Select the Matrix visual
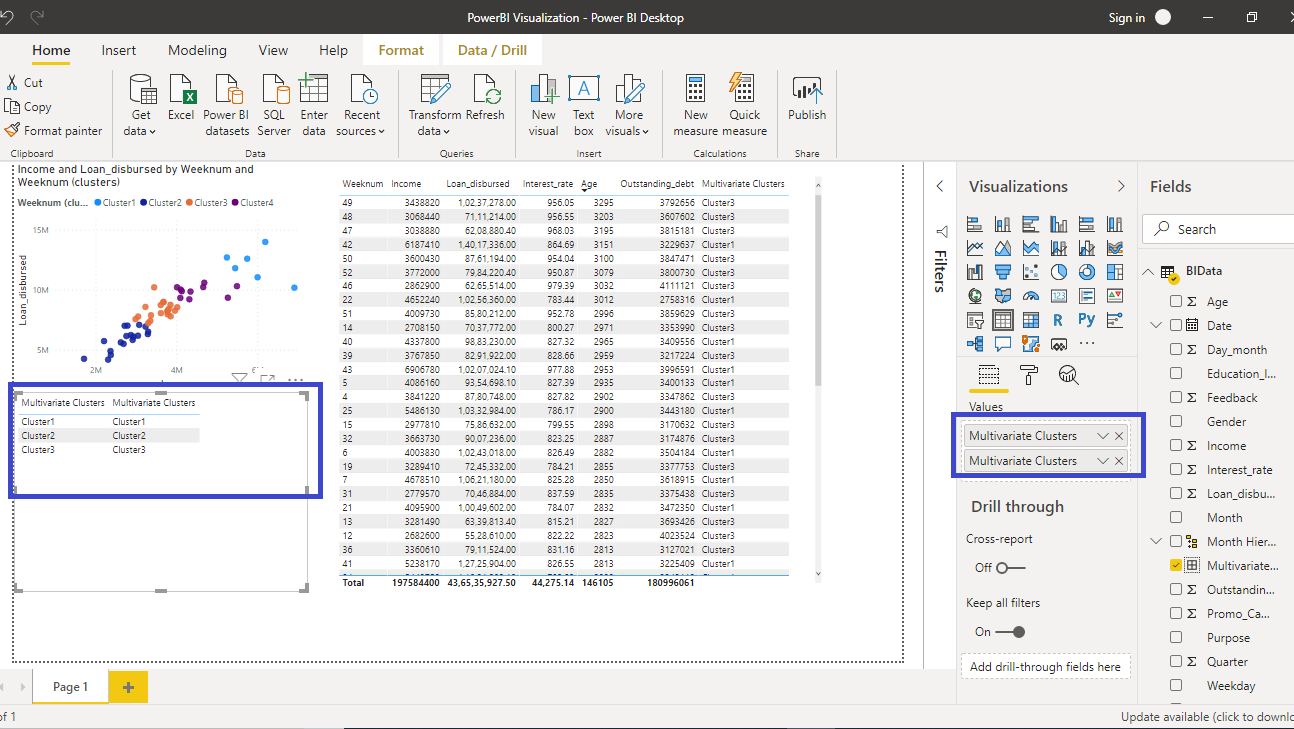1294x729 pixels. point(1031,319)
